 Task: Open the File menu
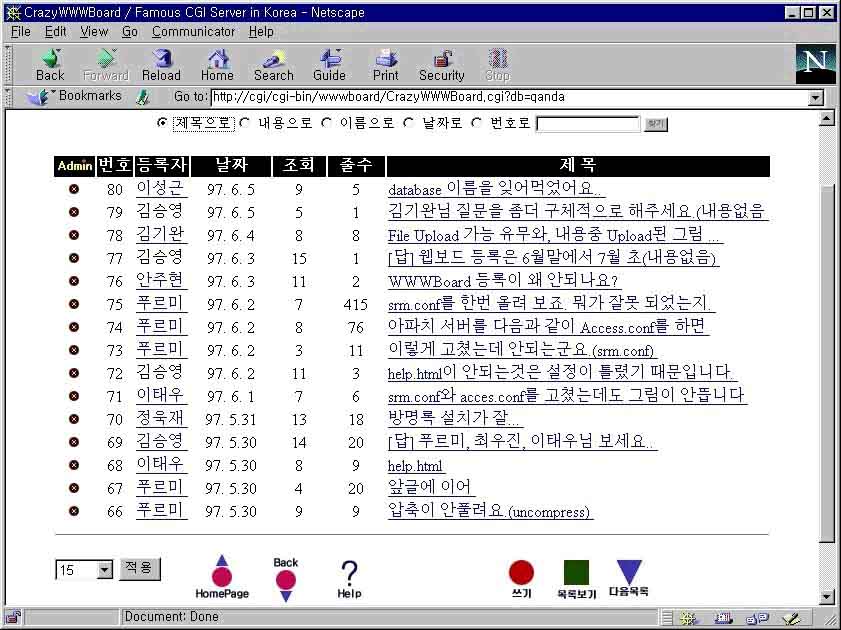click(x=20, y=32)
